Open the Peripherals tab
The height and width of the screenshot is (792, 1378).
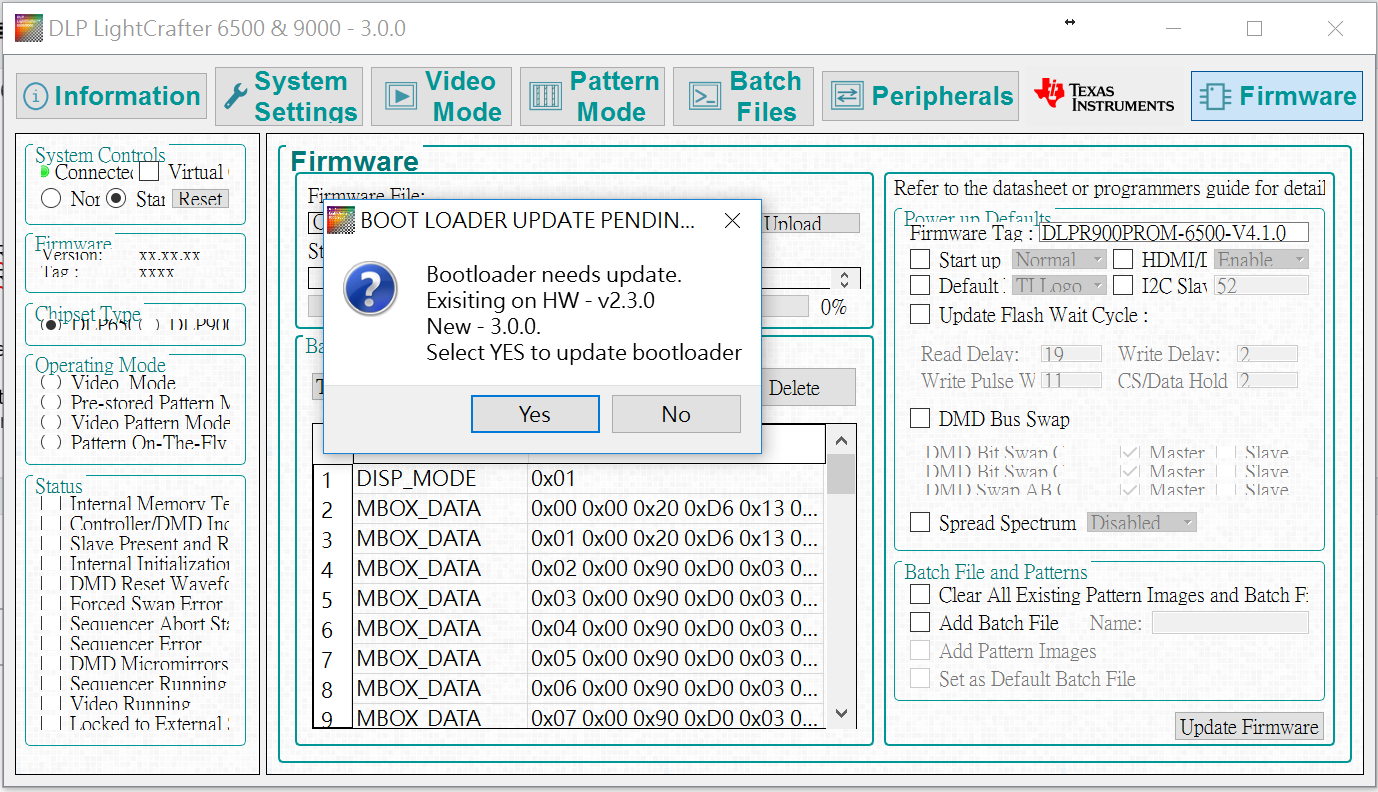point(920,97)
